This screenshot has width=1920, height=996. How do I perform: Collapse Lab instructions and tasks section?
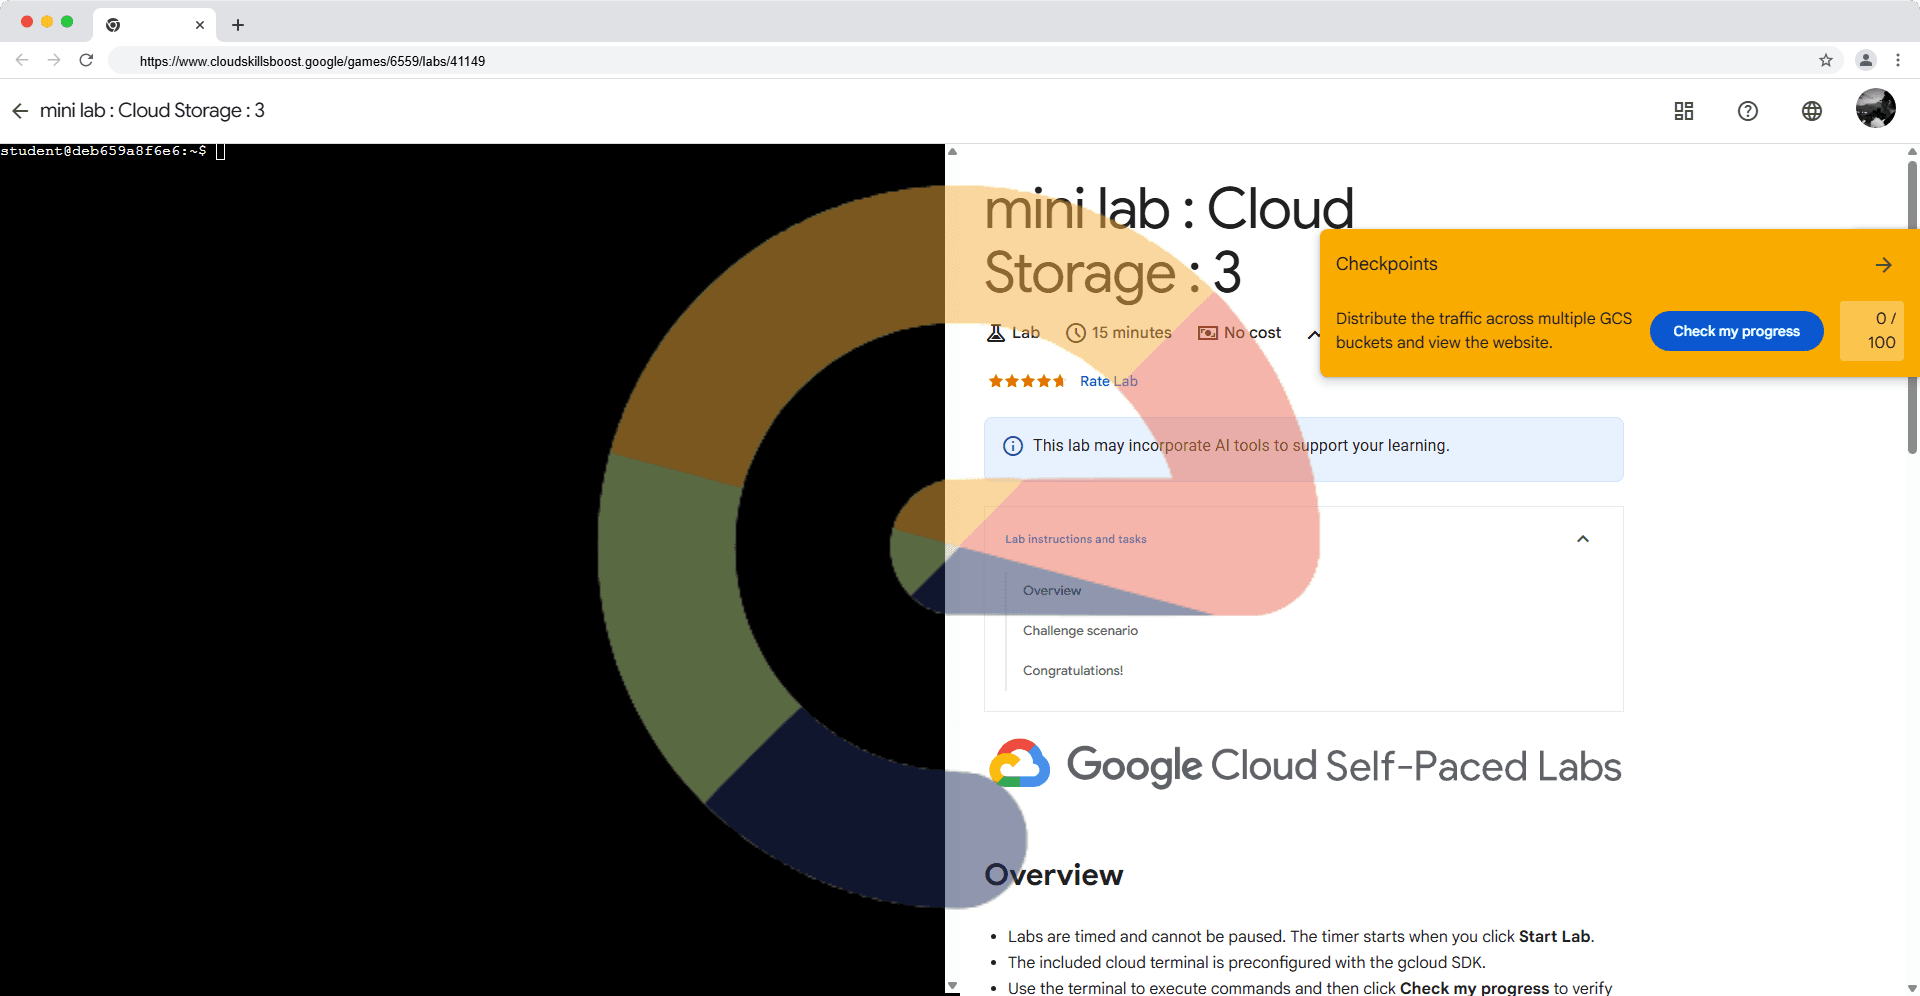tap(1583, 539)
